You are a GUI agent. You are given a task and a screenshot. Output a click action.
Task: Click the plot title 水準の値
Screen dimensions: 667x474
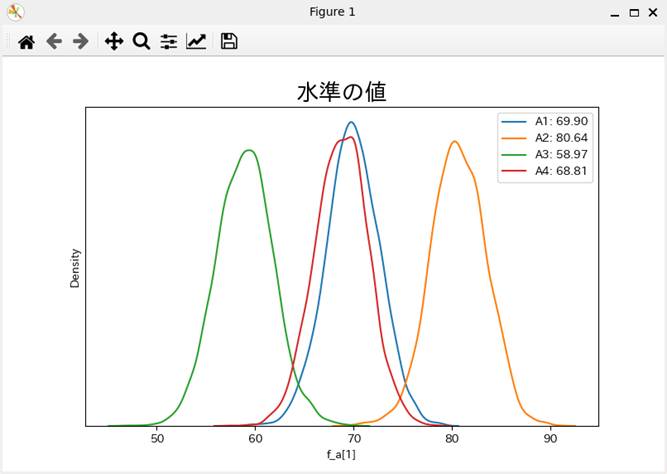(342, 92)
